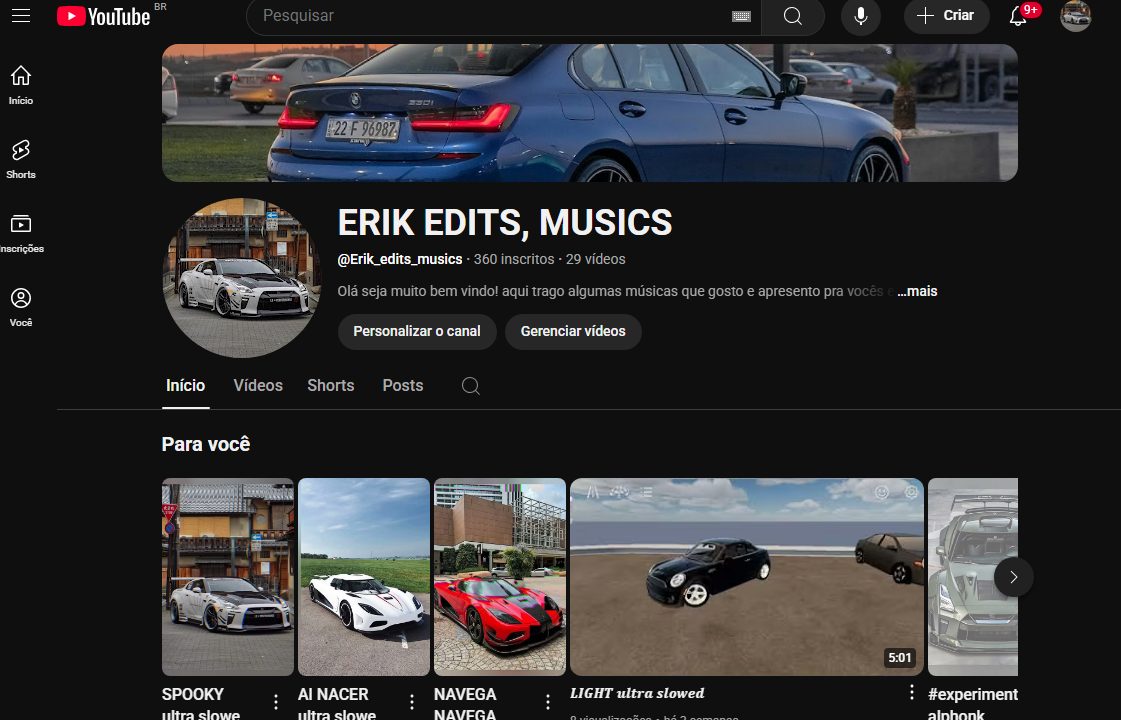
Task: Open the notifications bell
Action: (x=1019, y=16)
